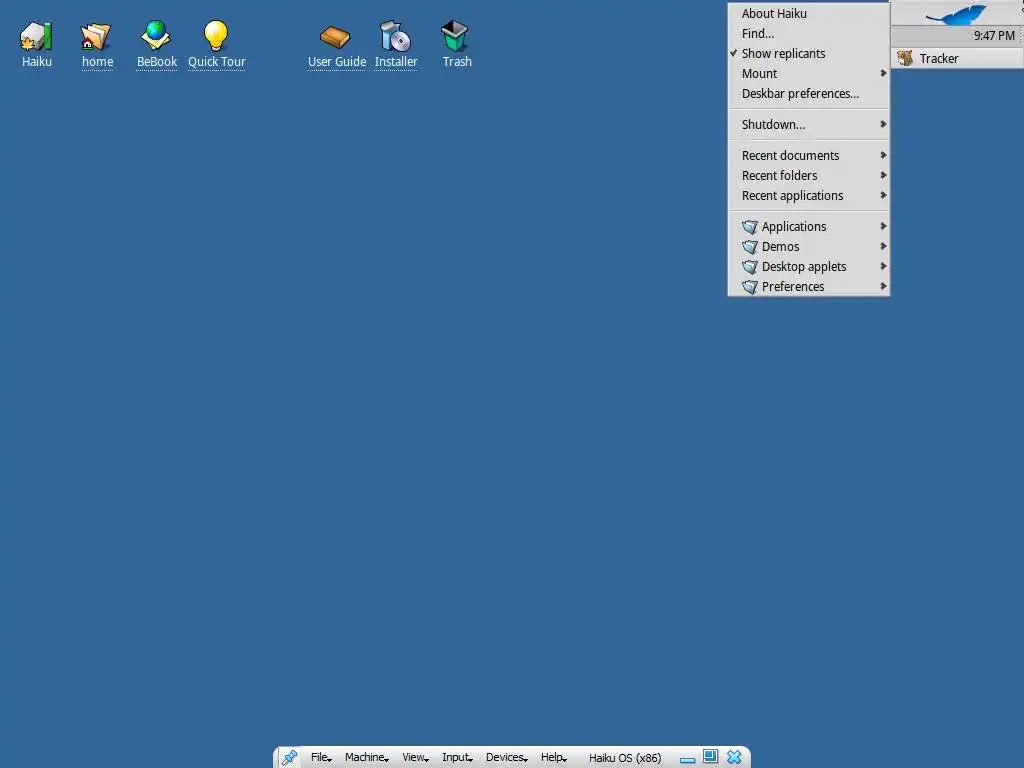Expand the Recent applications submenu arrow
This screenshot has width=1024, height=768.
point(883,195)
